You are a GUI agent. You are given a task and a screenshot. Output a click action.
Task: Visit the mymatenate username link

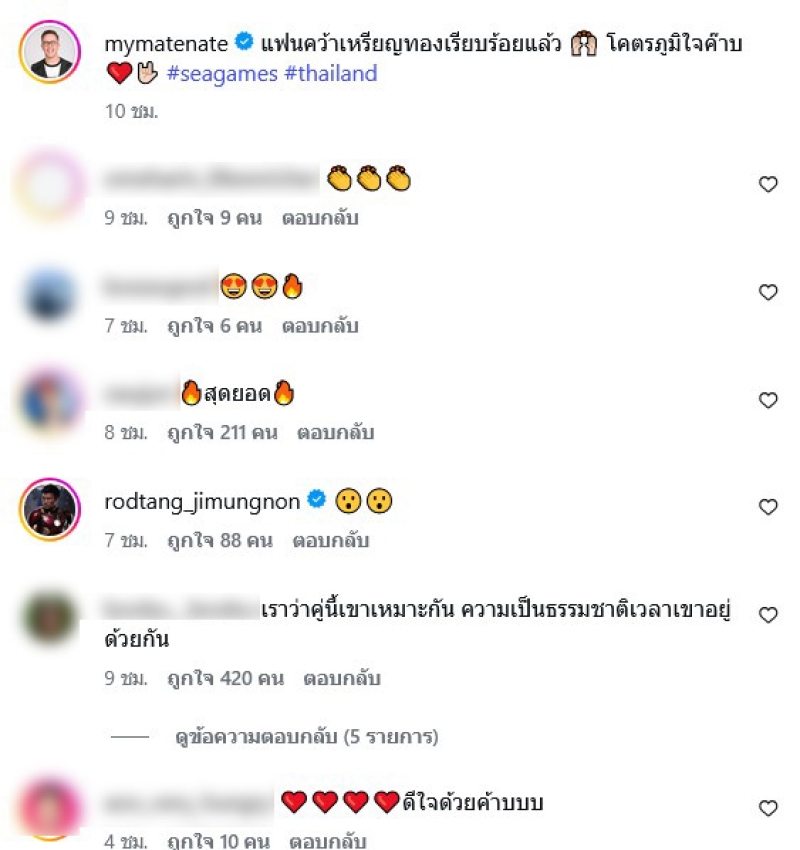coord(166,43)
